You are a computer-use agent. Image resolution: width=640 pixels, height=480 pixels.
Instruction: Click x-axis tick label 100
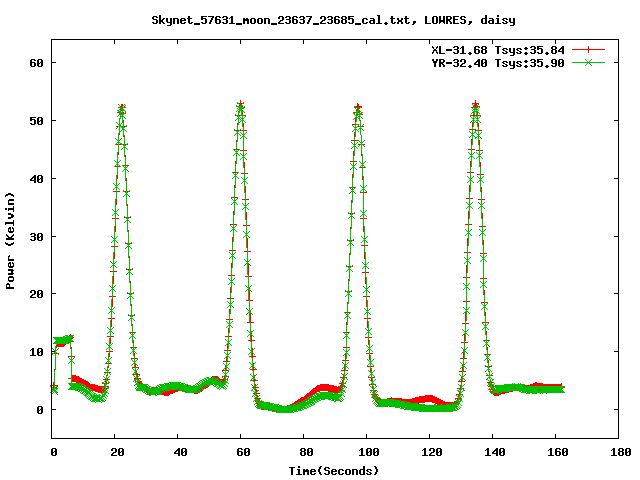tap(369, 452)
